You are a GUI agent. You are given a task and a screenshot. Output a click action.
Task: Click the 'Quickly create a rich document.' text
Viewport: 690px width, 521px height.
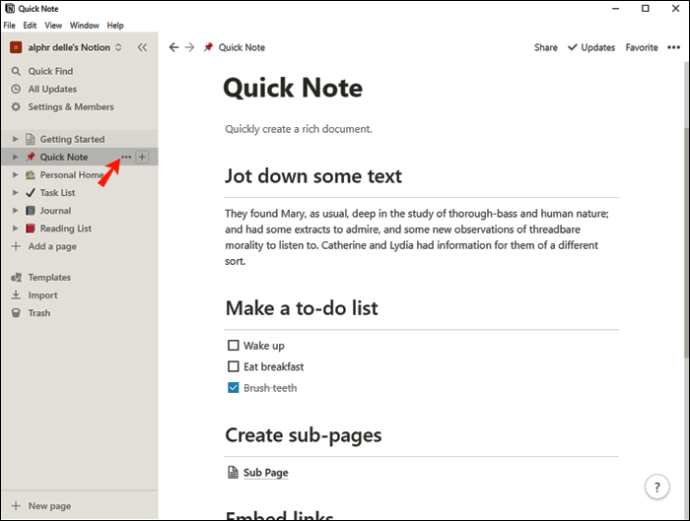(x=298, y=129)
